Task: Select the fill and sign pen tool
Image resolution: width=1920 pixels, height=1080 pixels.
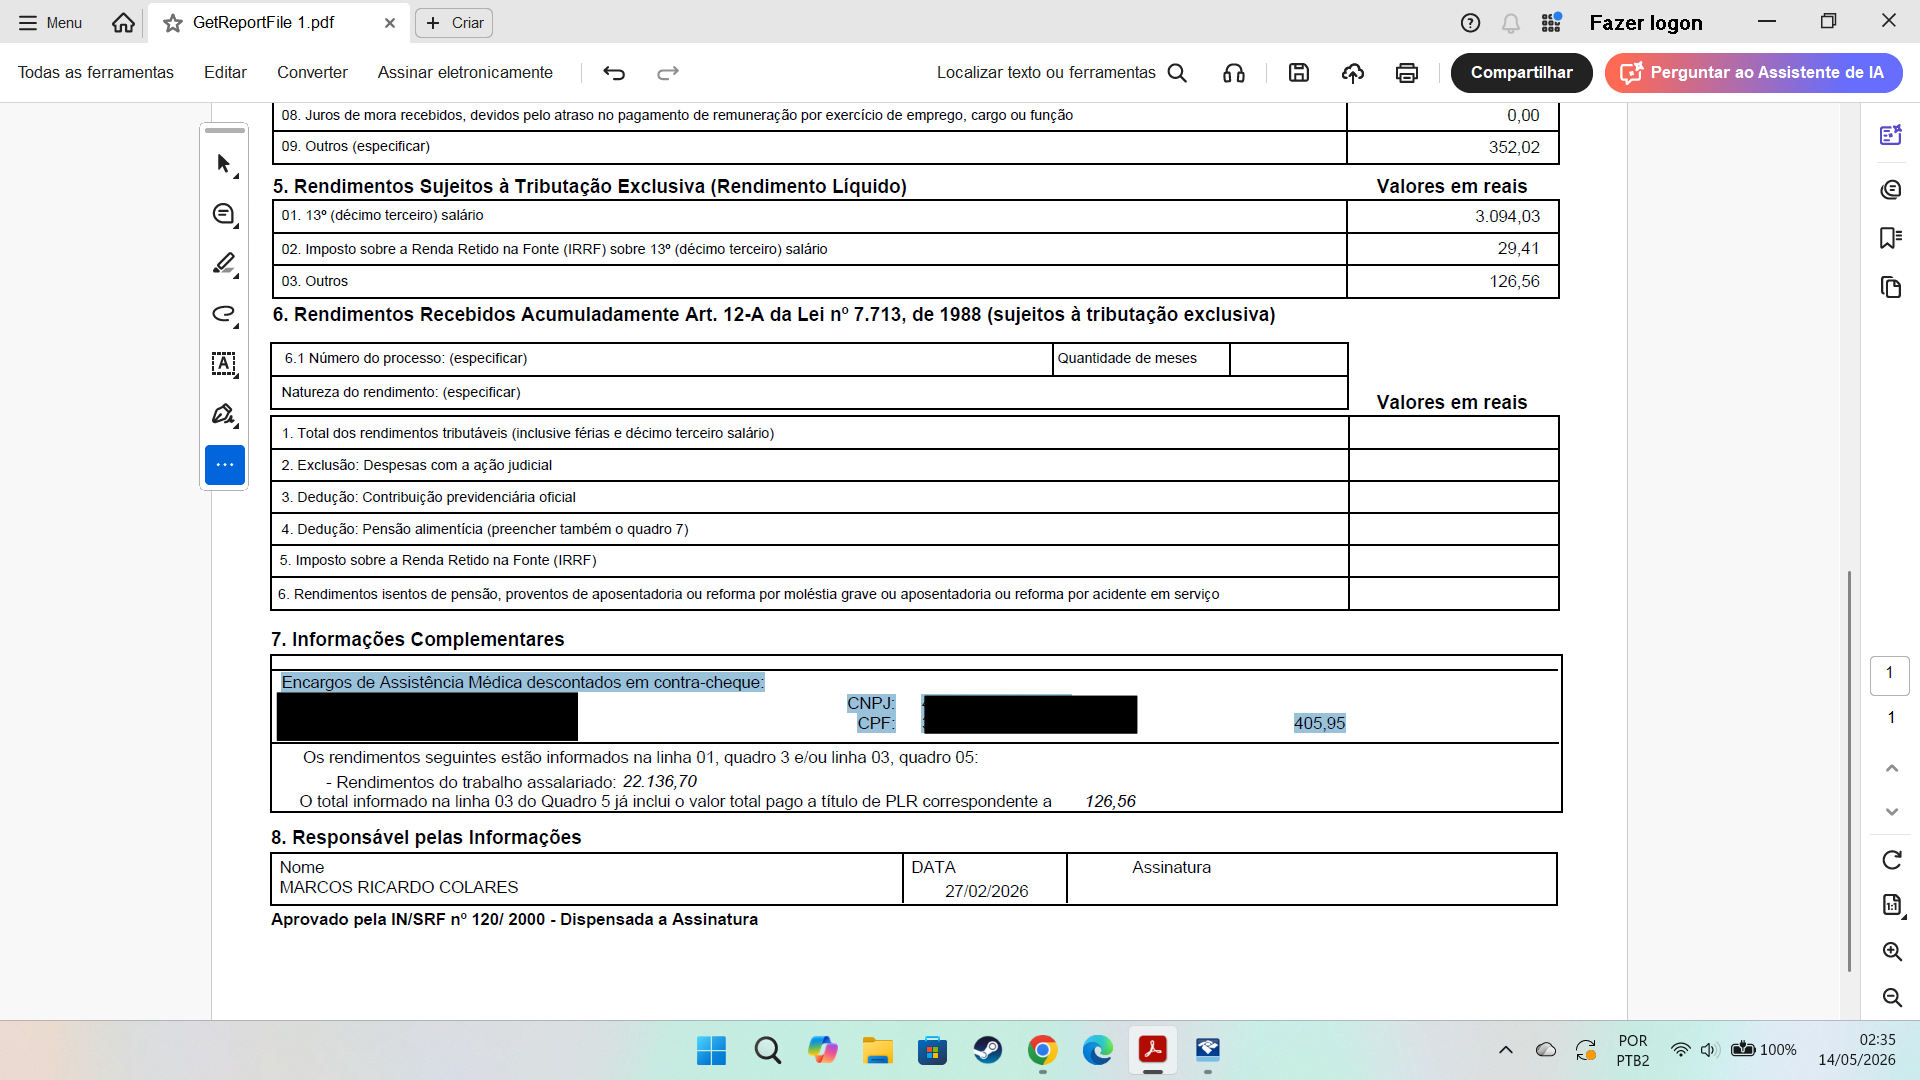Action: tap(225, 414)
